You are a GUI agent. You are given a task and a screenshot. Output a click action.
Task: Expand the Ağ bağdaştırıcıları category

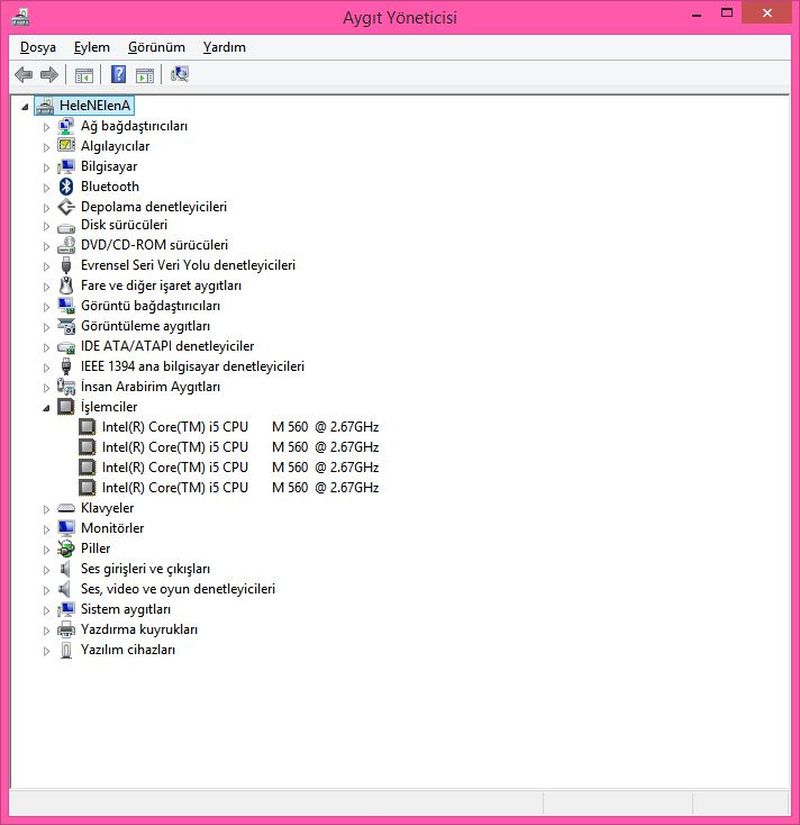pyautogui.click(x=46, y=127)
